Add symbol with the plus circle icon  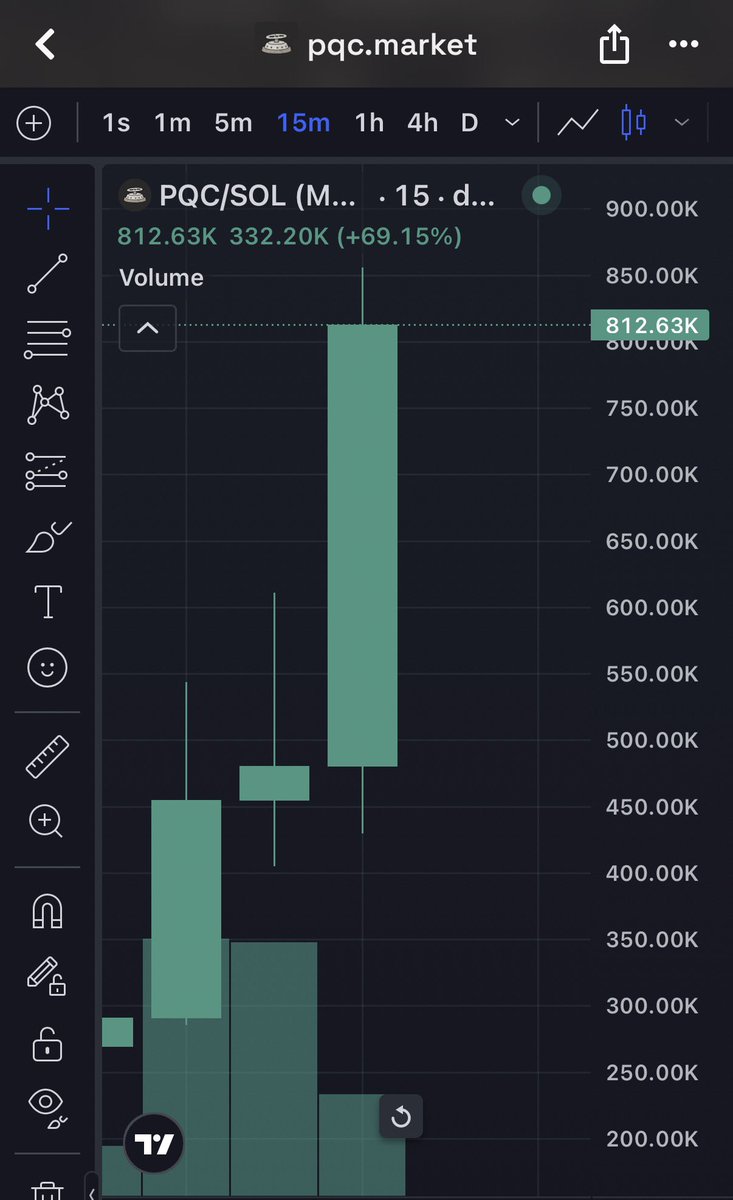click(x=34, y=123)
